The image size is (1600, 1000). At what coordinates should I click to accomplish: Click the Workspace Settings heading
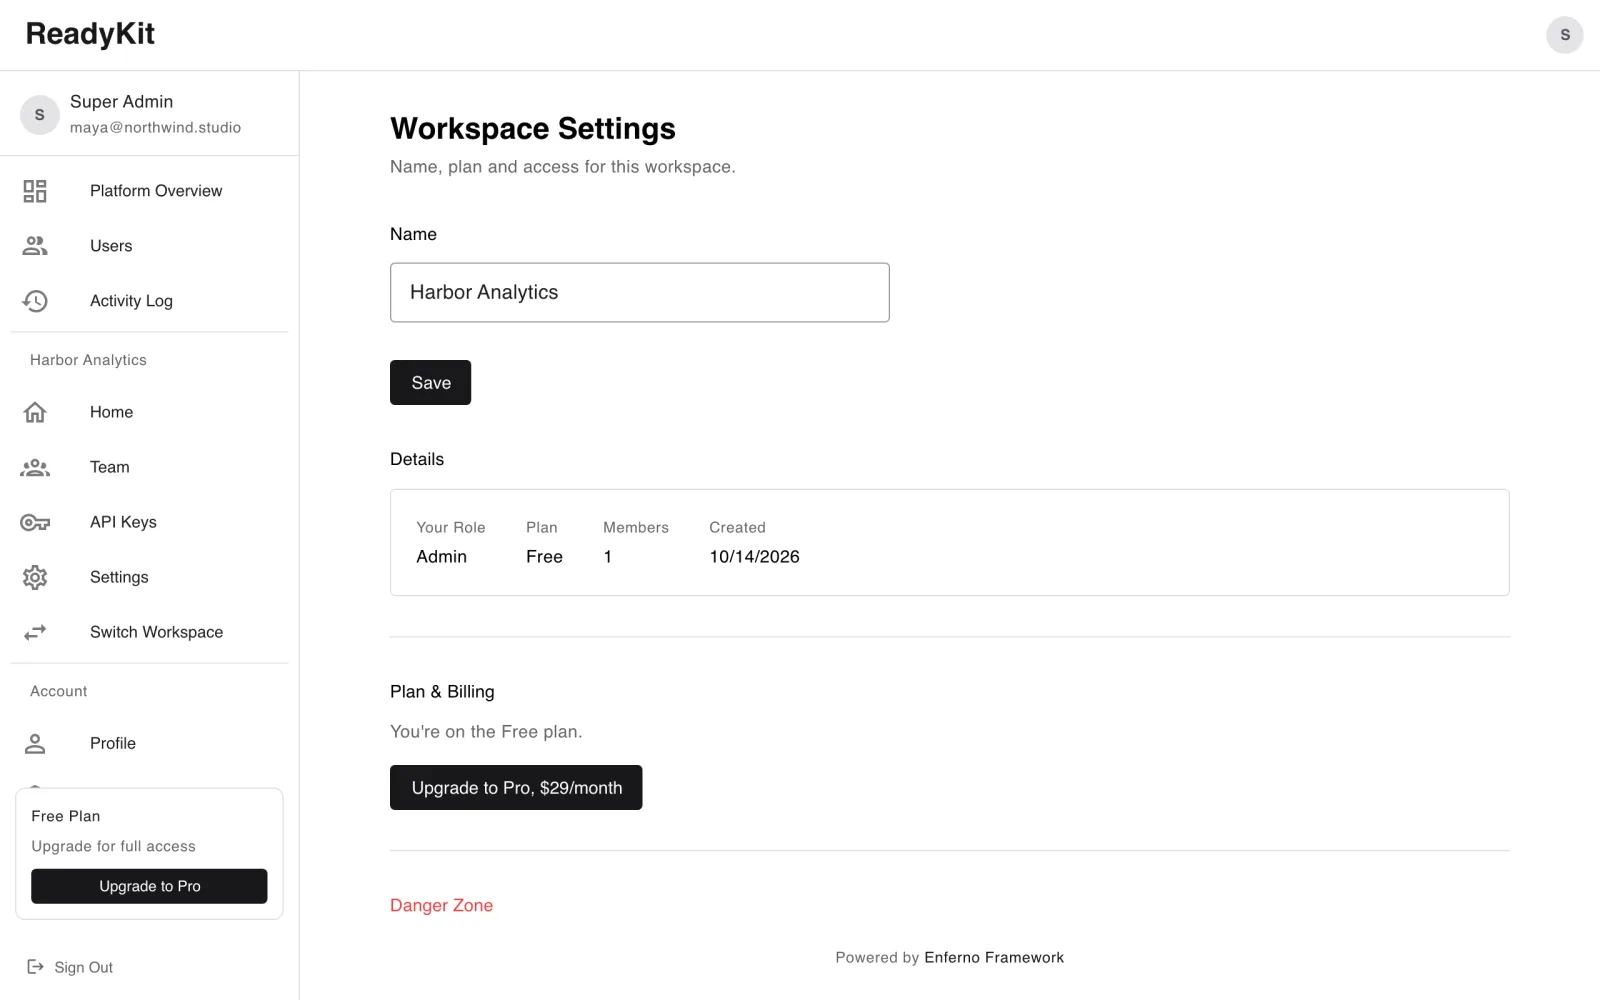(x=533, y=128)
